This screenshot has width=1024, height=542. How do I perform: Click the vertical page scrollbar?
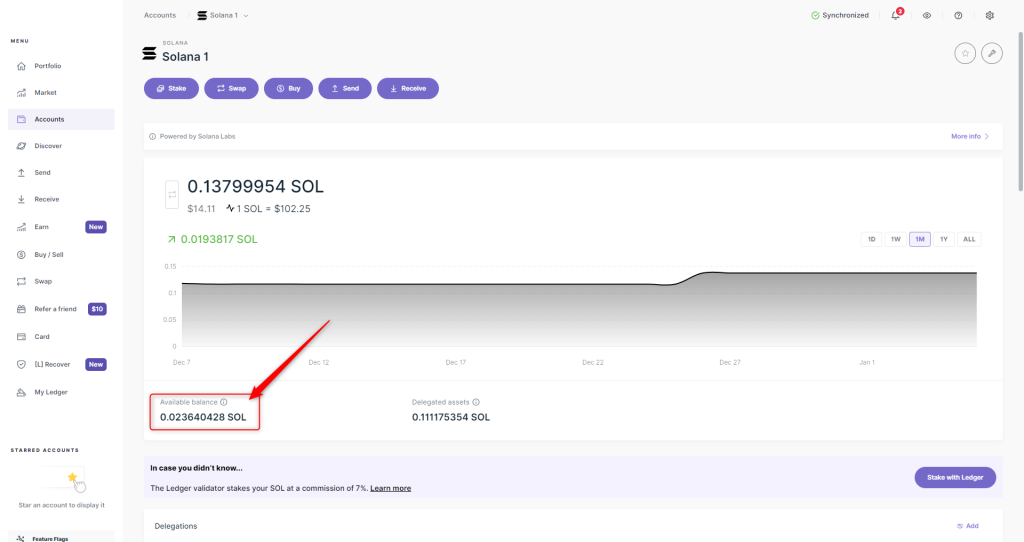(1019, 100)
